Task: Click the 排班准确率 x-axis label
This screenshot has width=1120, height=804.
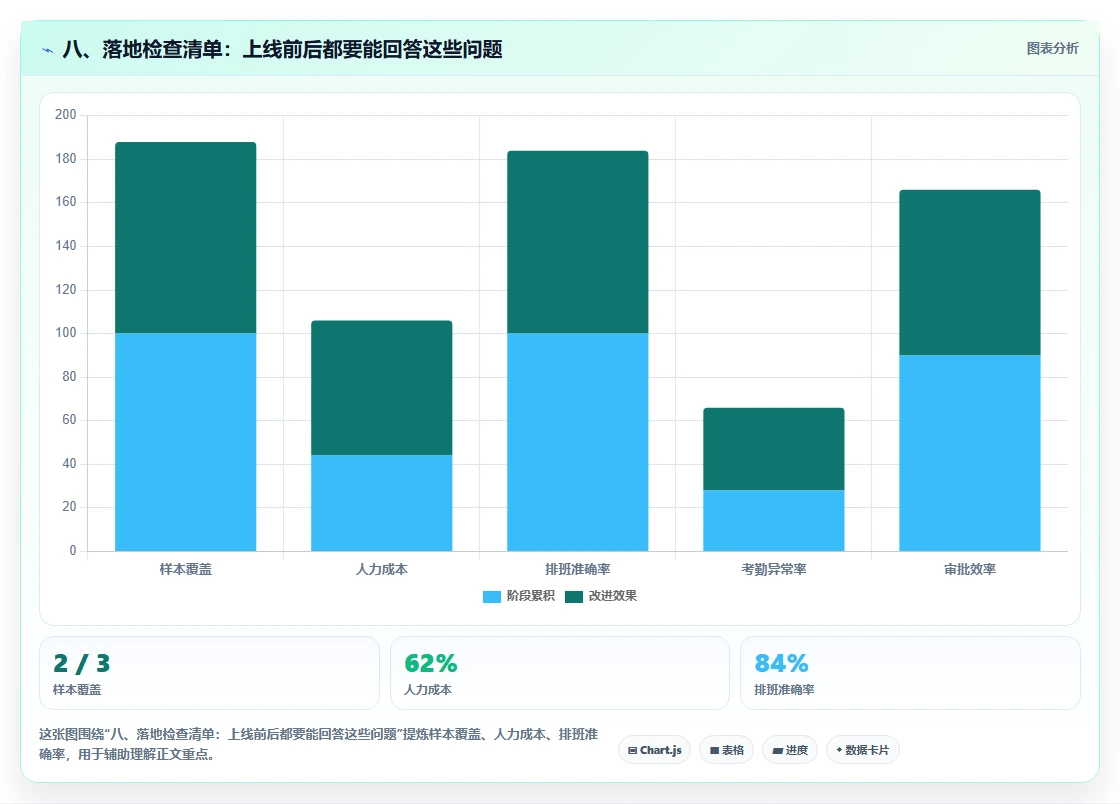Action: (x=578, y=569)
